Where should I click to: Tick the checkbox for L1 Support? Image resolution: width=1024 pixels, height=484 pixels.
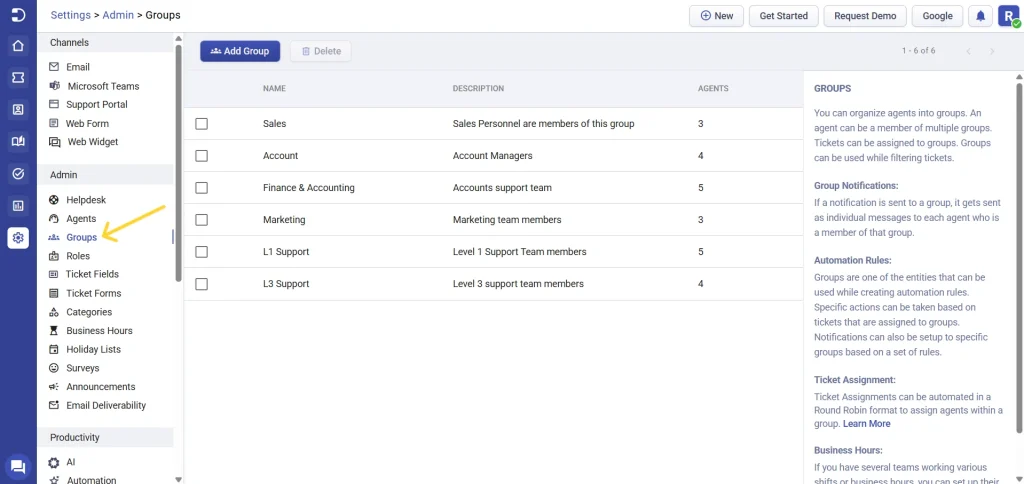click(x=202, y=251)
